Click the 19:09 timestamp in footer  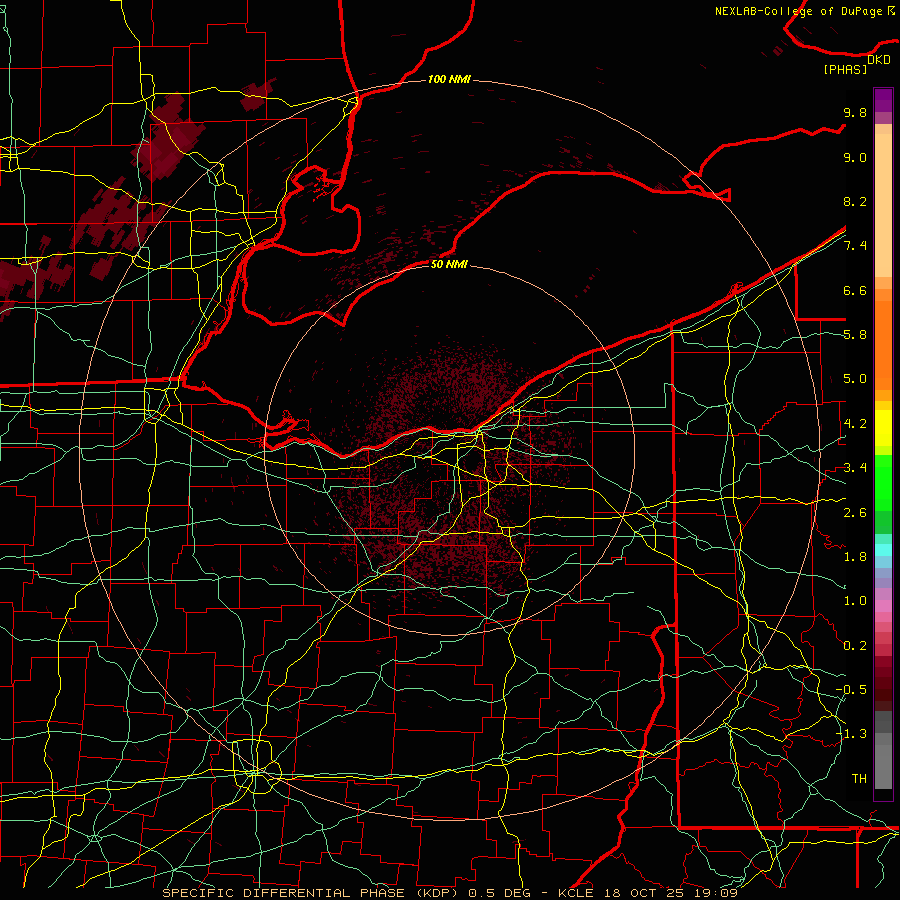coord(715,893)
